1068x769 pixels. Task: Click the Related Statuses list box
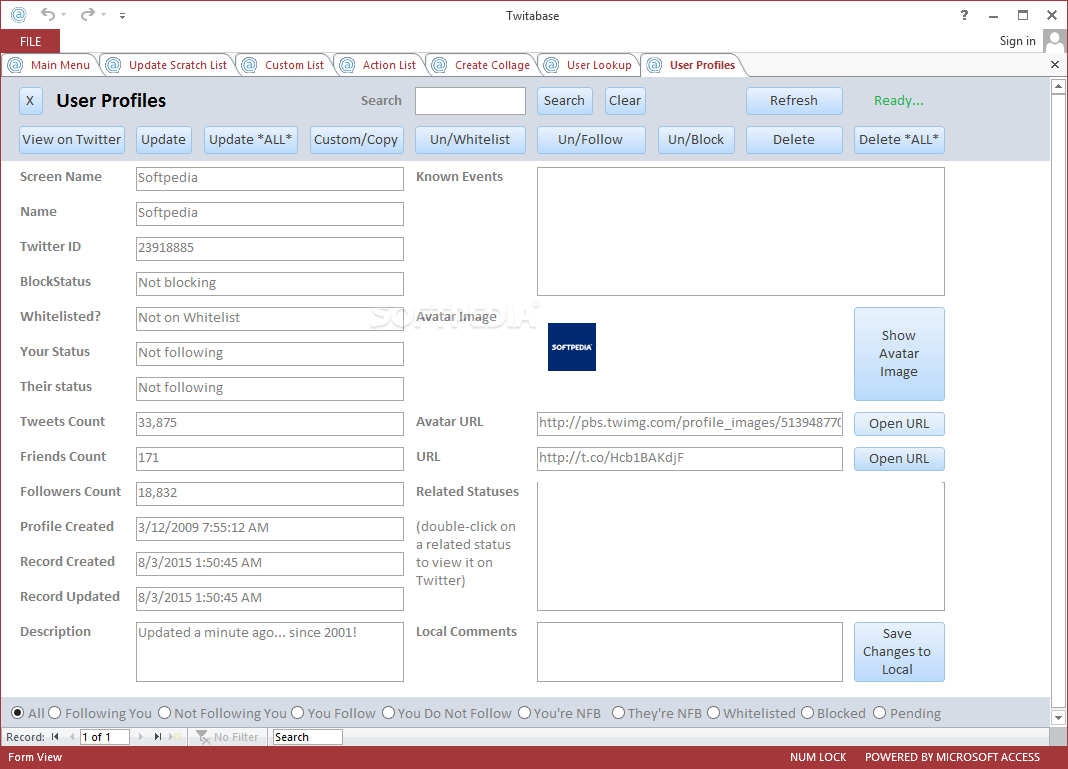click(740, 546)
